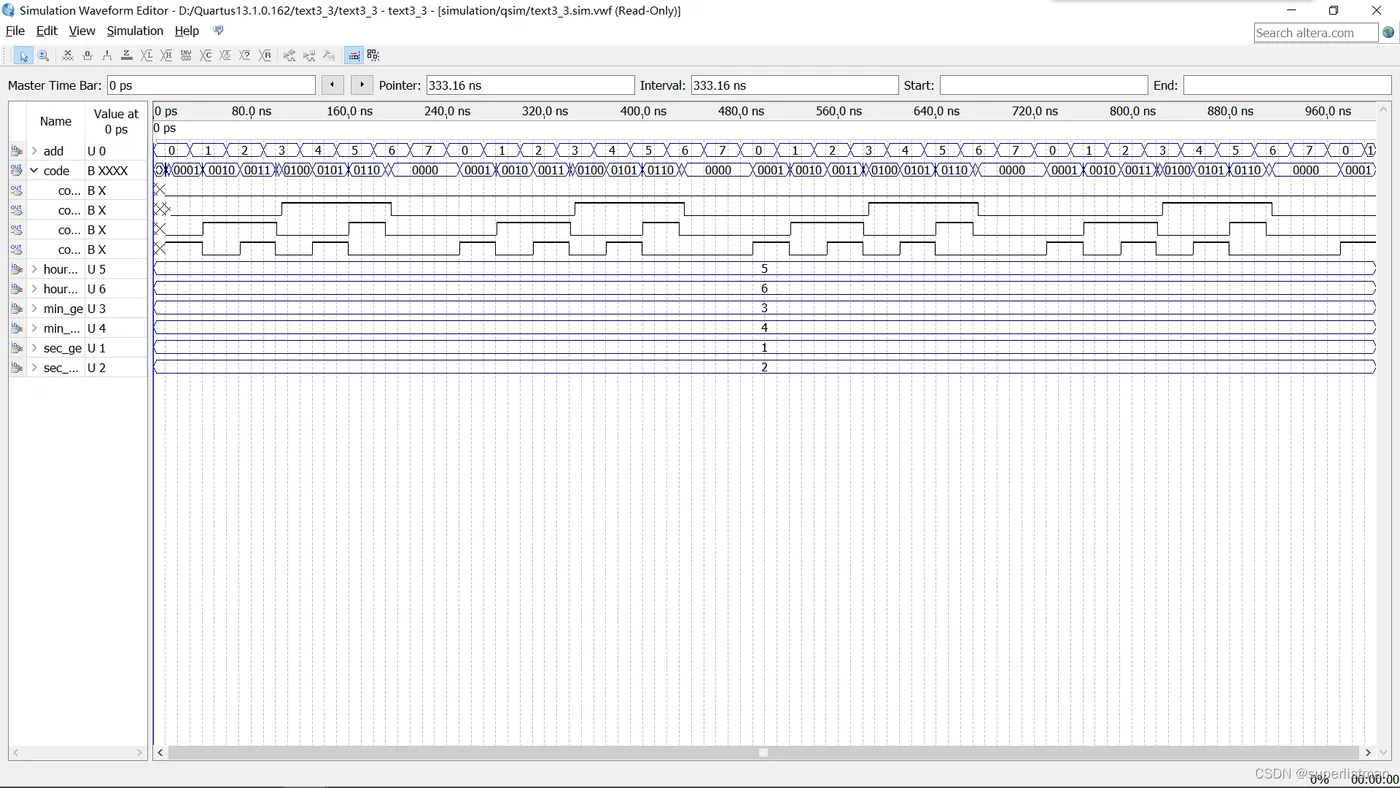Image resolution: width=1400 pixels, height=788 pixels.
Task: Expand the sec_ge signal group
Action: click(34, 348)
